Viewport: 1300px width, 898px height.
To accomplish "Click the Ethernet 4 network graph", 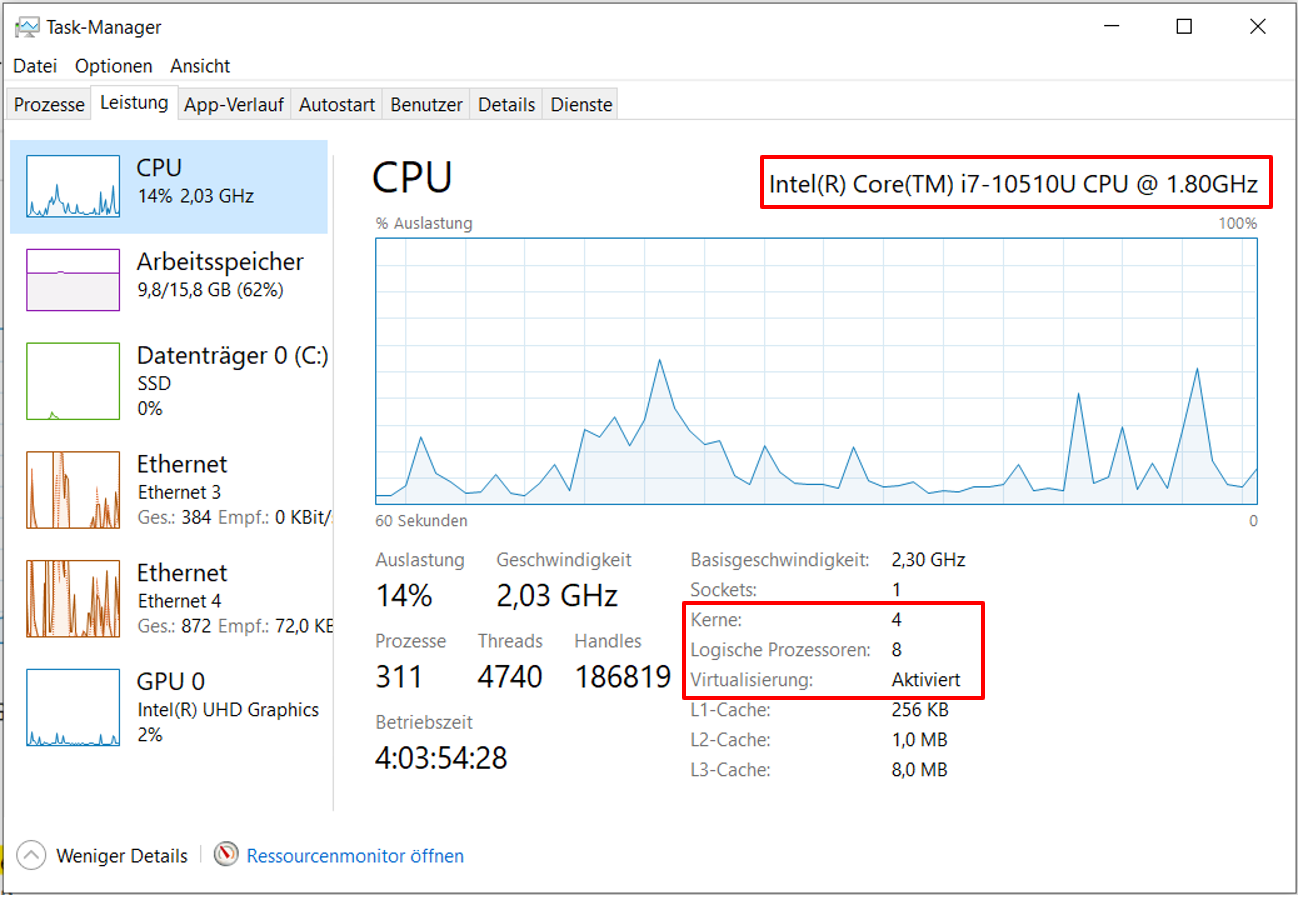I will 73,599.
